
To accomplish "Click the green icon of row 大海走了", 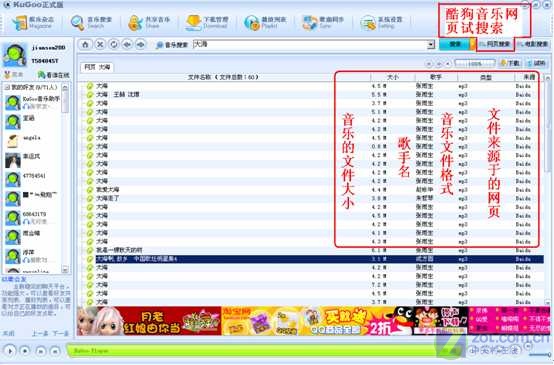I will [x=90, y=198].
